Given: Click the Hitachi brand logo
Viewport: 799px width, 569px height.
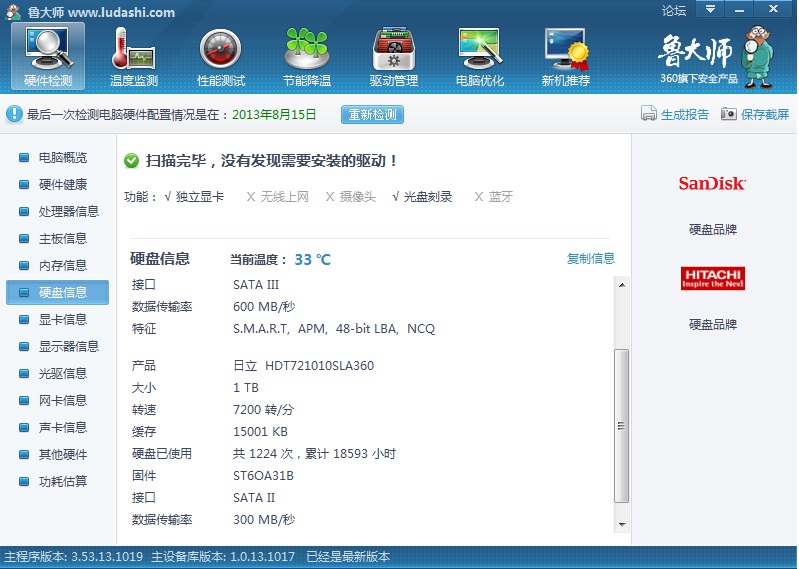Looking at the screenshot, I should click(712, 278).
